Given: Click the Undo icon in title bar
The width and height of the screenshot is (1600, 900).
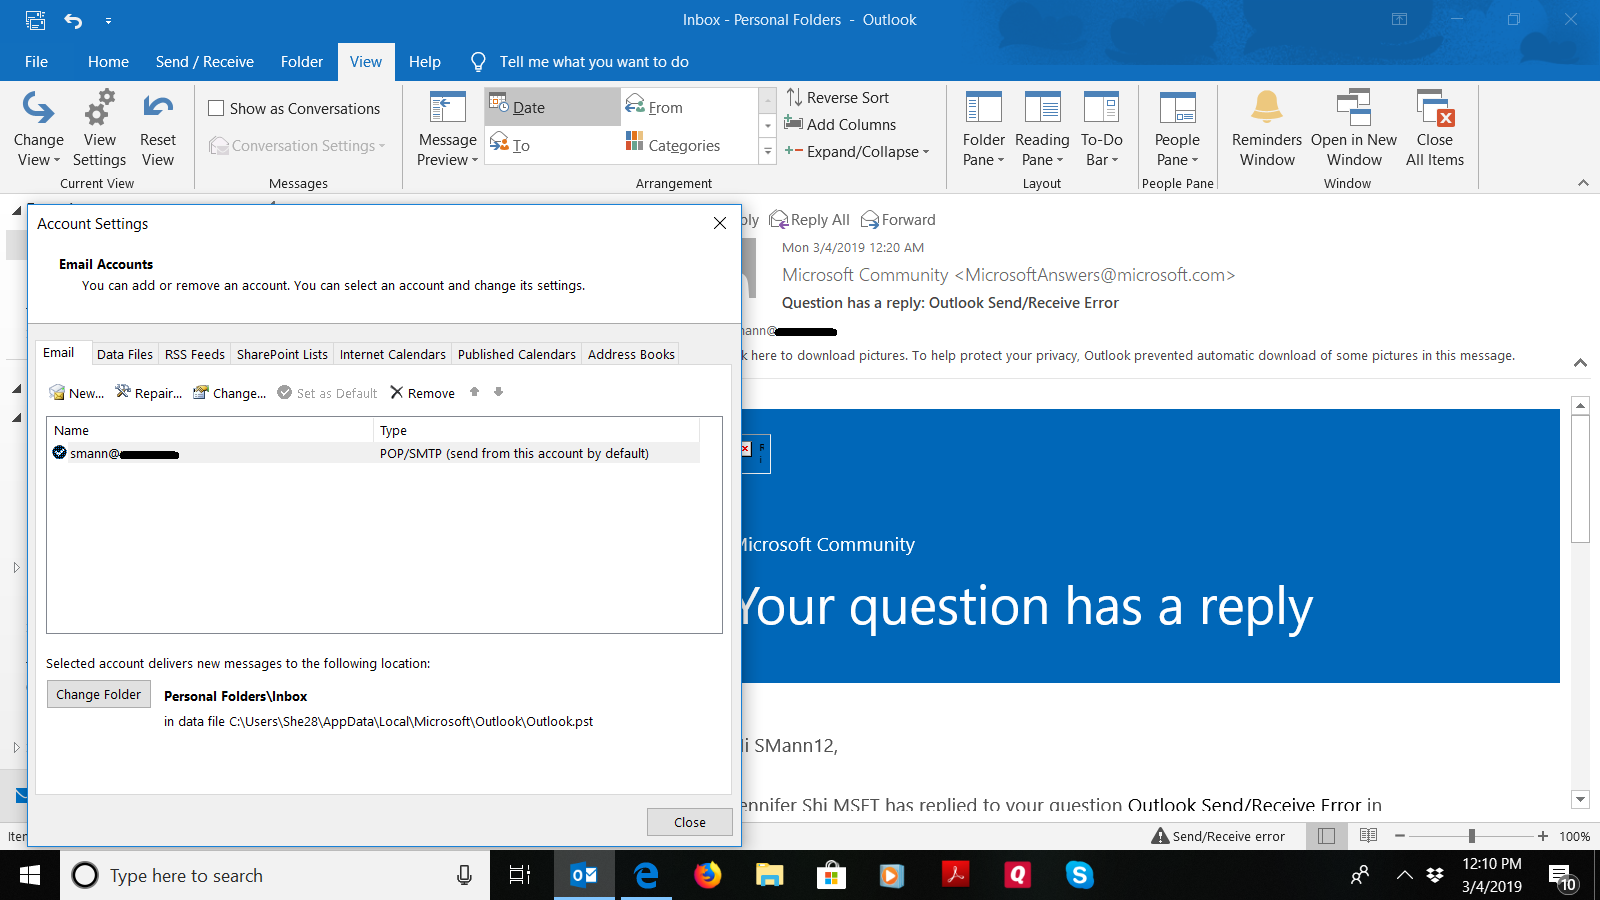Looking at the screenshot, I should point(73,20).
